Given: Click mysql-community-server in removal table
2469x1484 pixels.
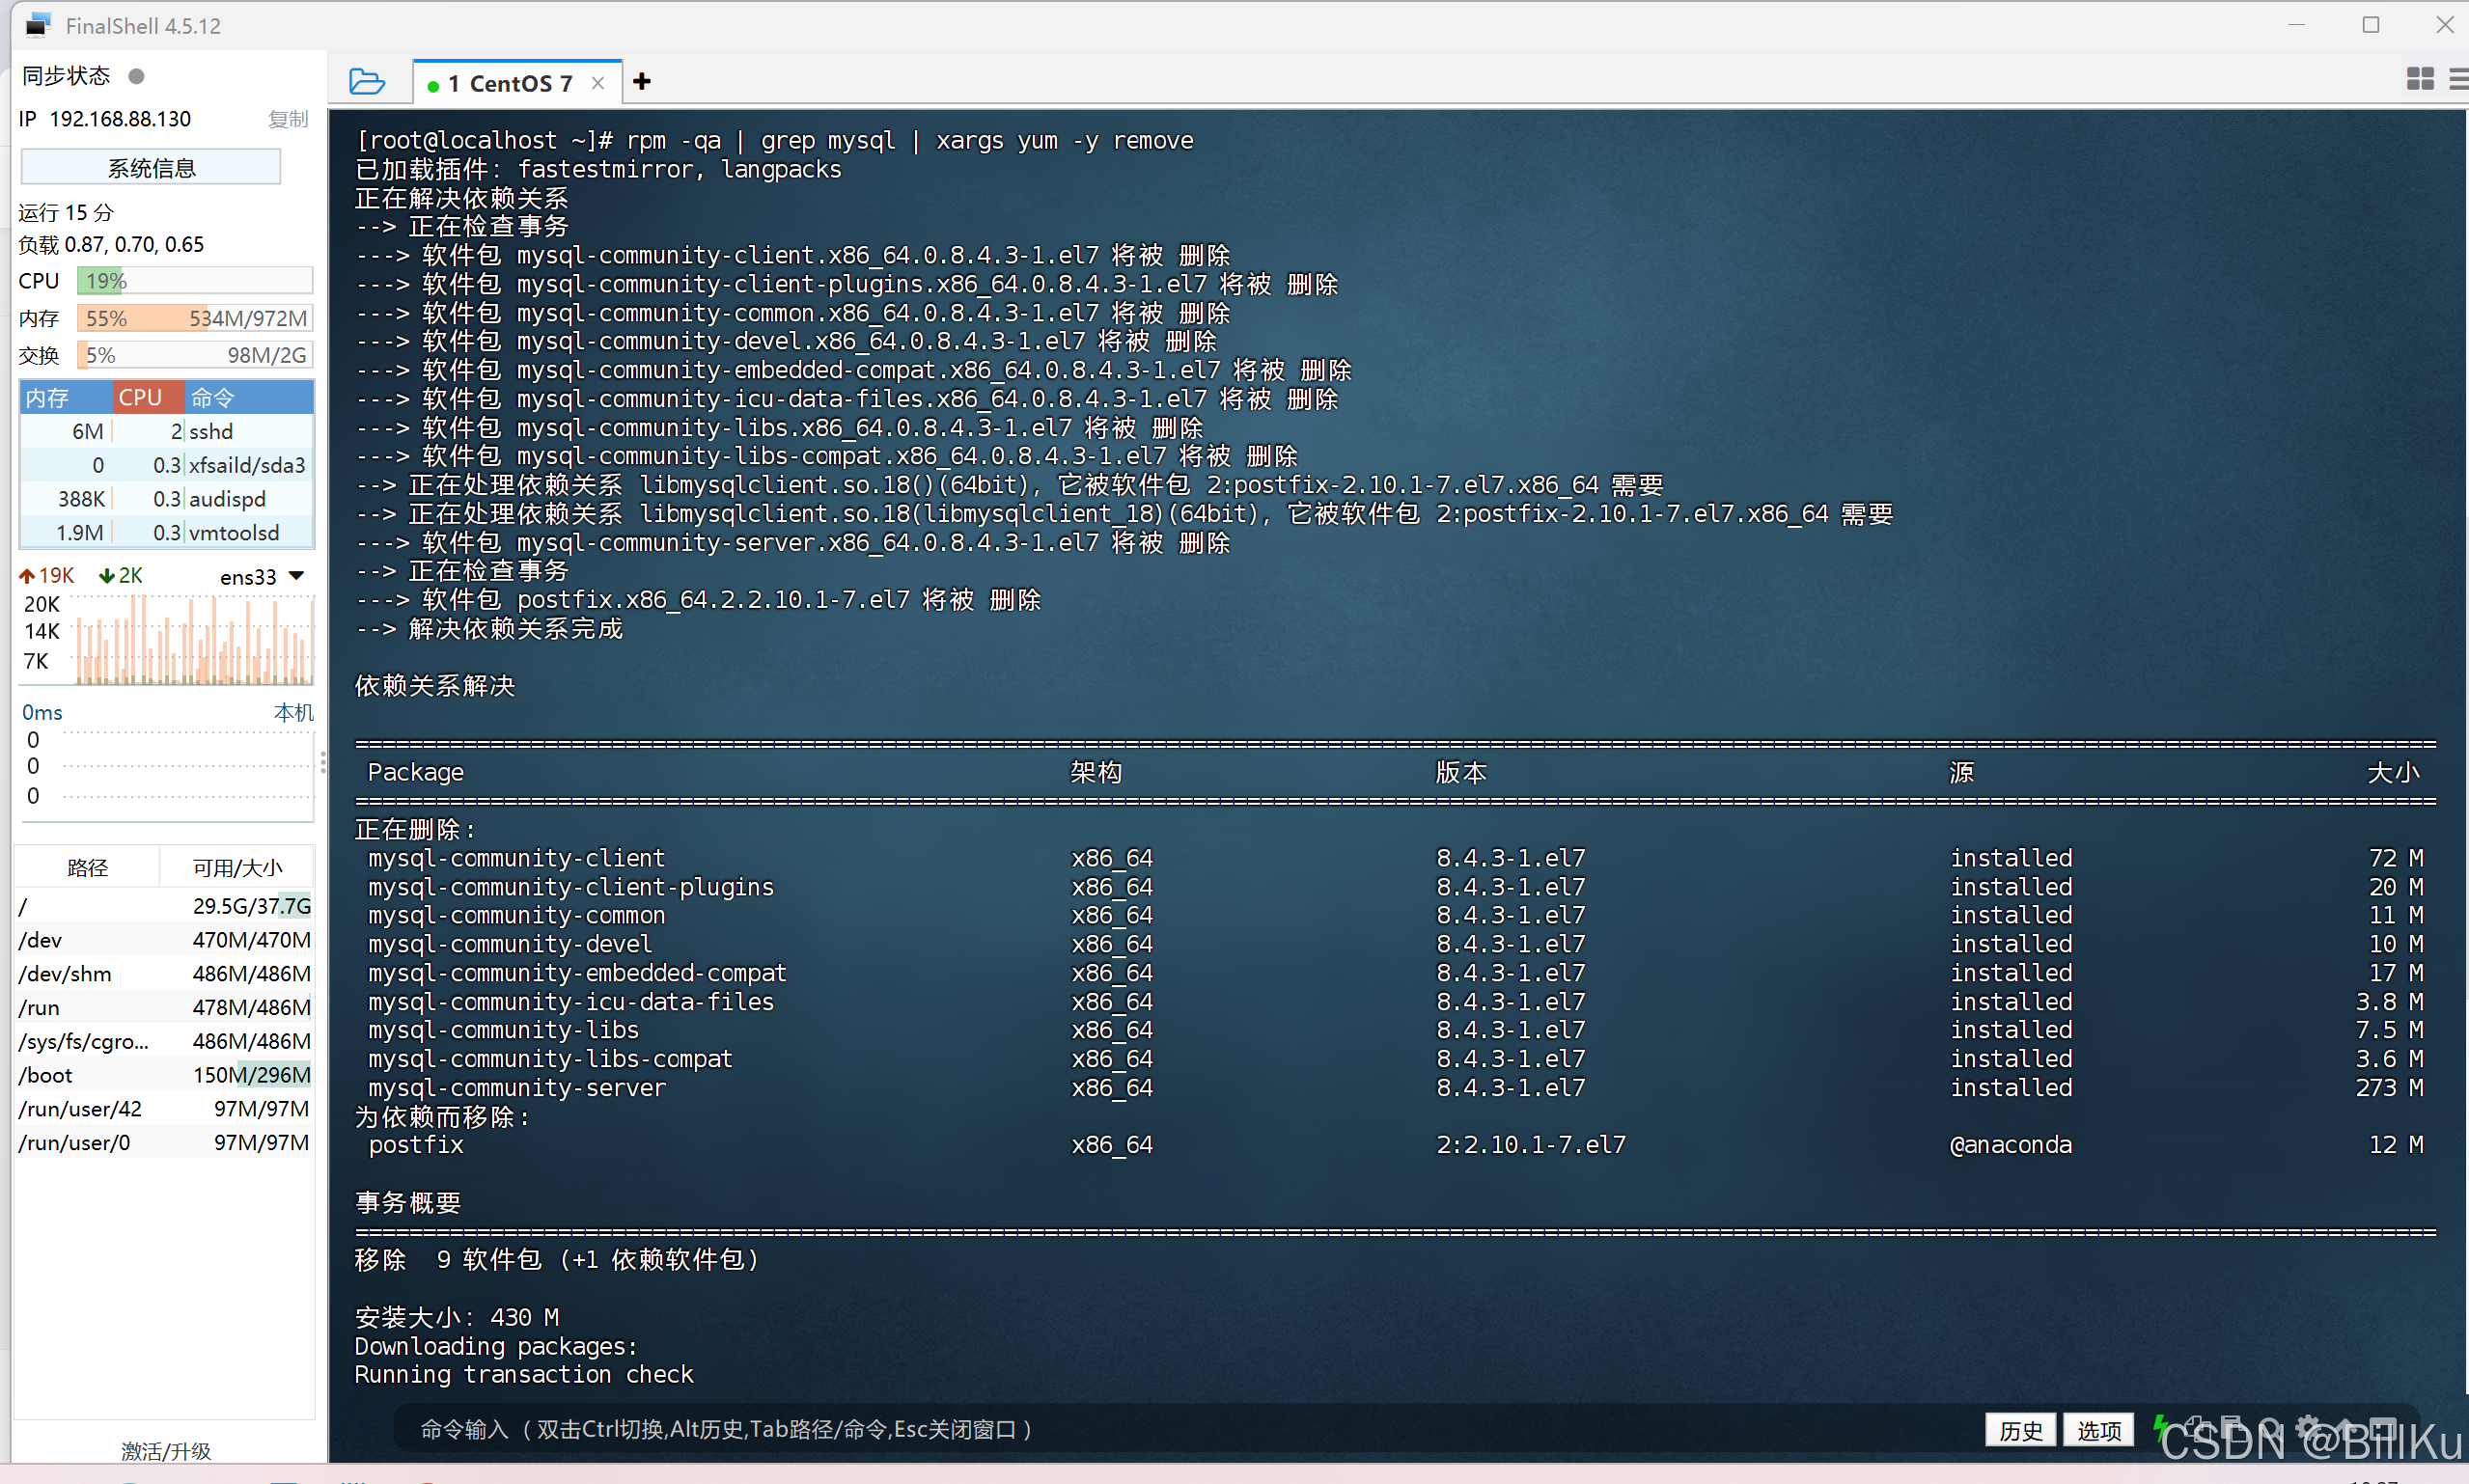Looking at the screenshot, I should point(516,1088).
